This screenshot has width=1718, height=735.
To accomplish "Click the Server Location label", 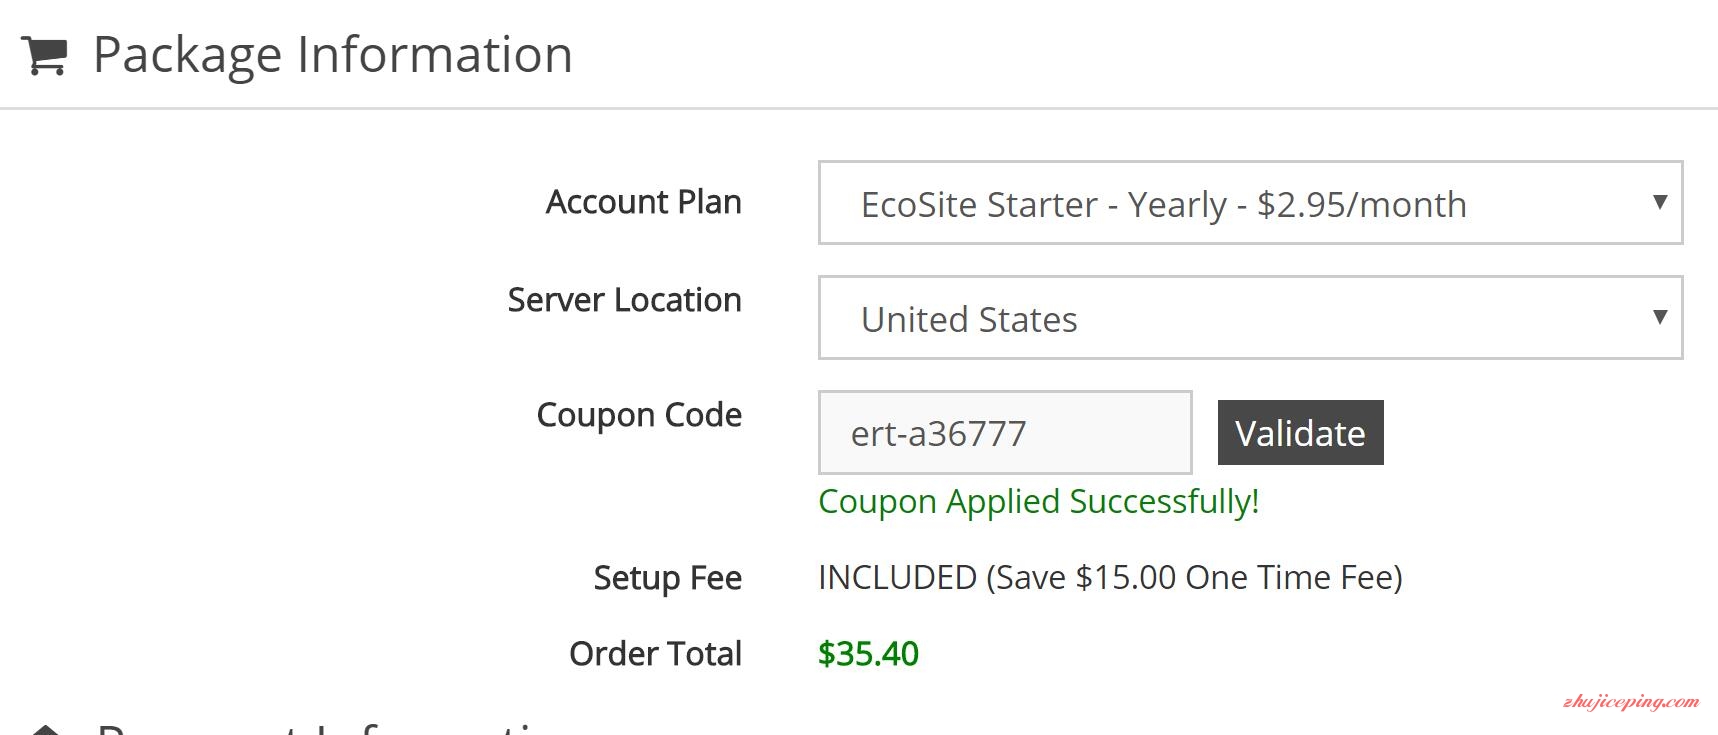I will pos(624,300).
